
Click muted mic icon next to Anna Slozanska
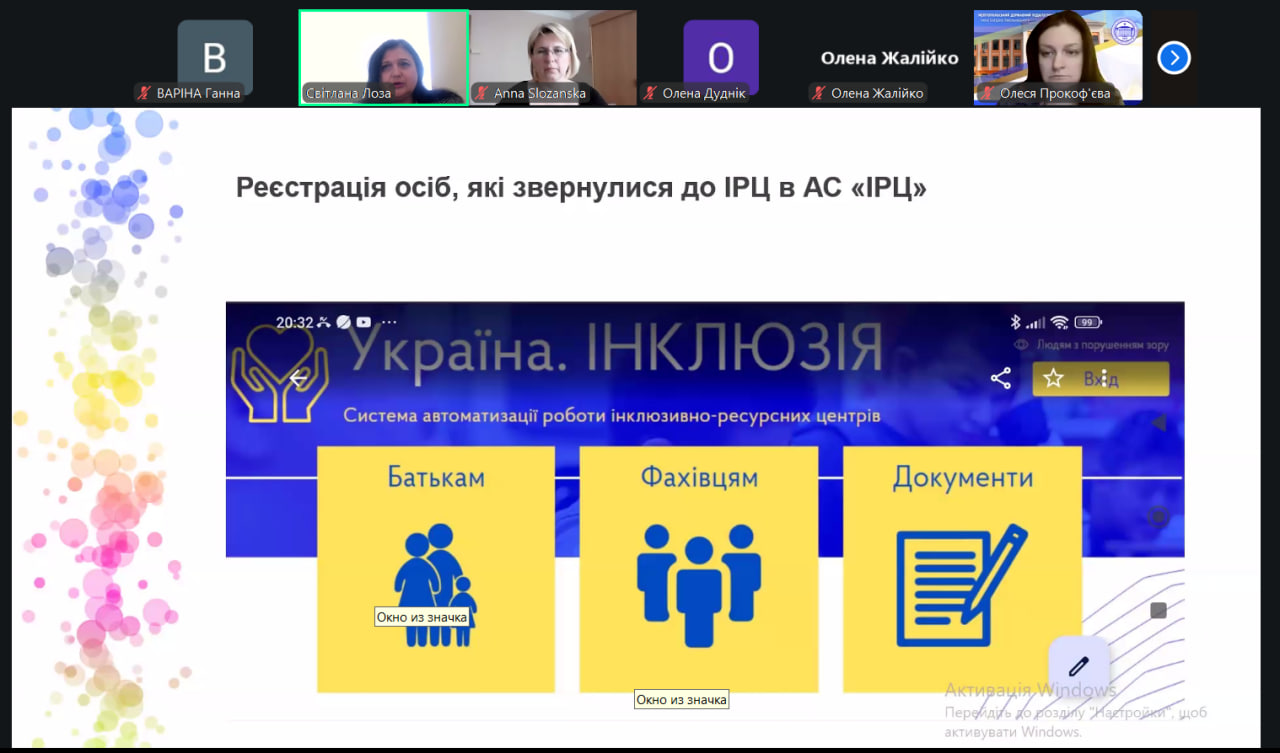[482, 94]
